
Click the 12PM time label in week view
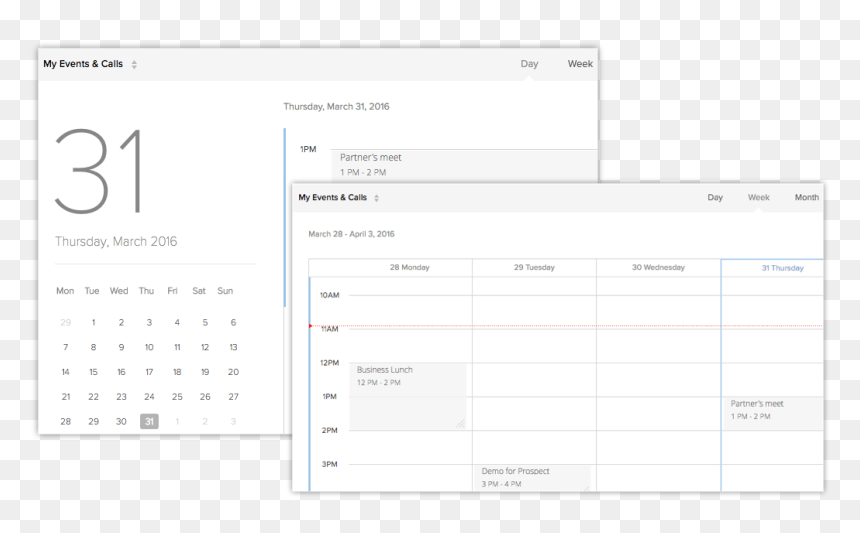(330, 362)
